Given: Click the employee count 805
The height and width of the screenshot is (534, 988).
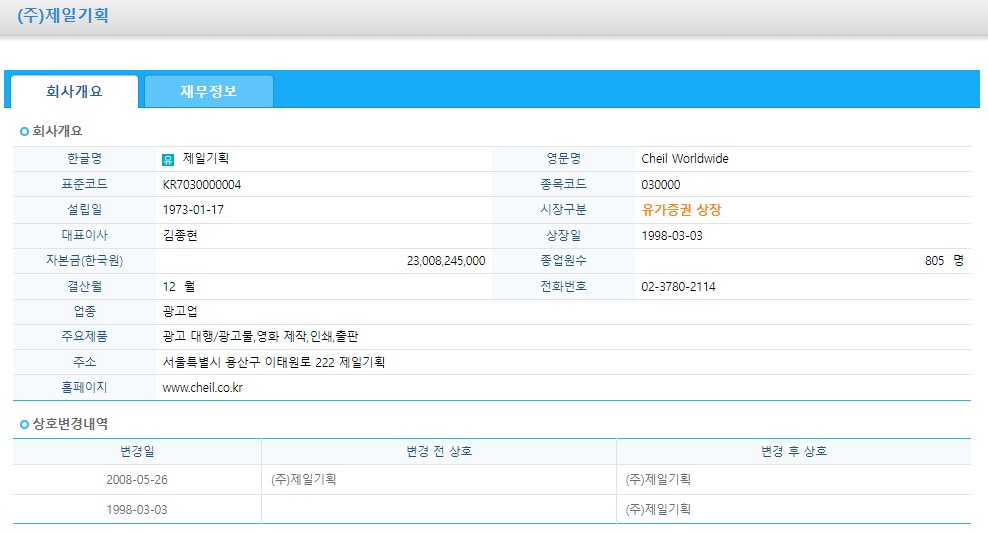Looking at the screenshot, I should 934,261.
